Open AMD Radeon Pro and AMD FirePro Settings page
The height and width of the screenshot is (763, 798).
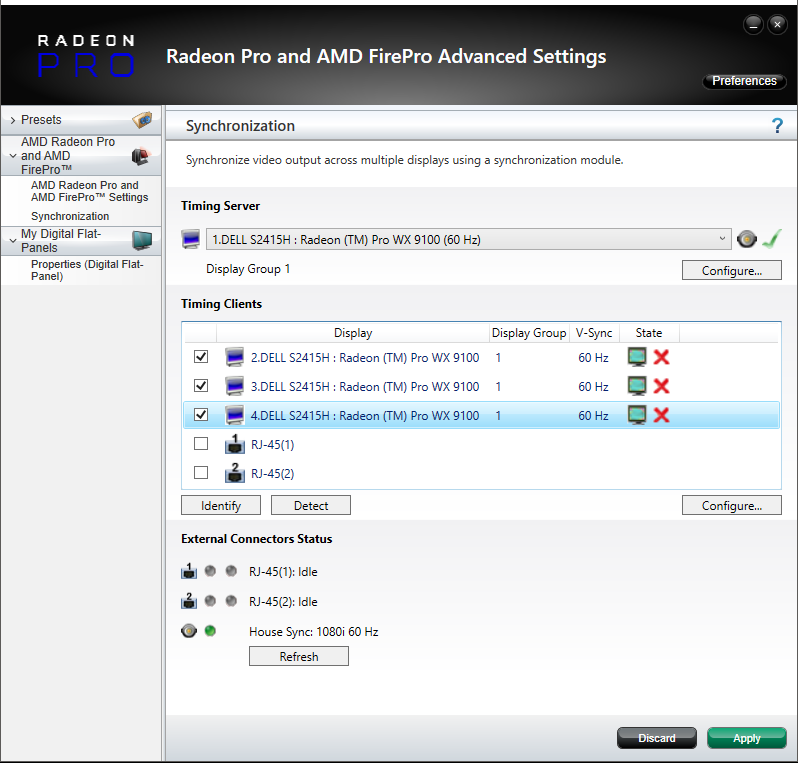90,191
